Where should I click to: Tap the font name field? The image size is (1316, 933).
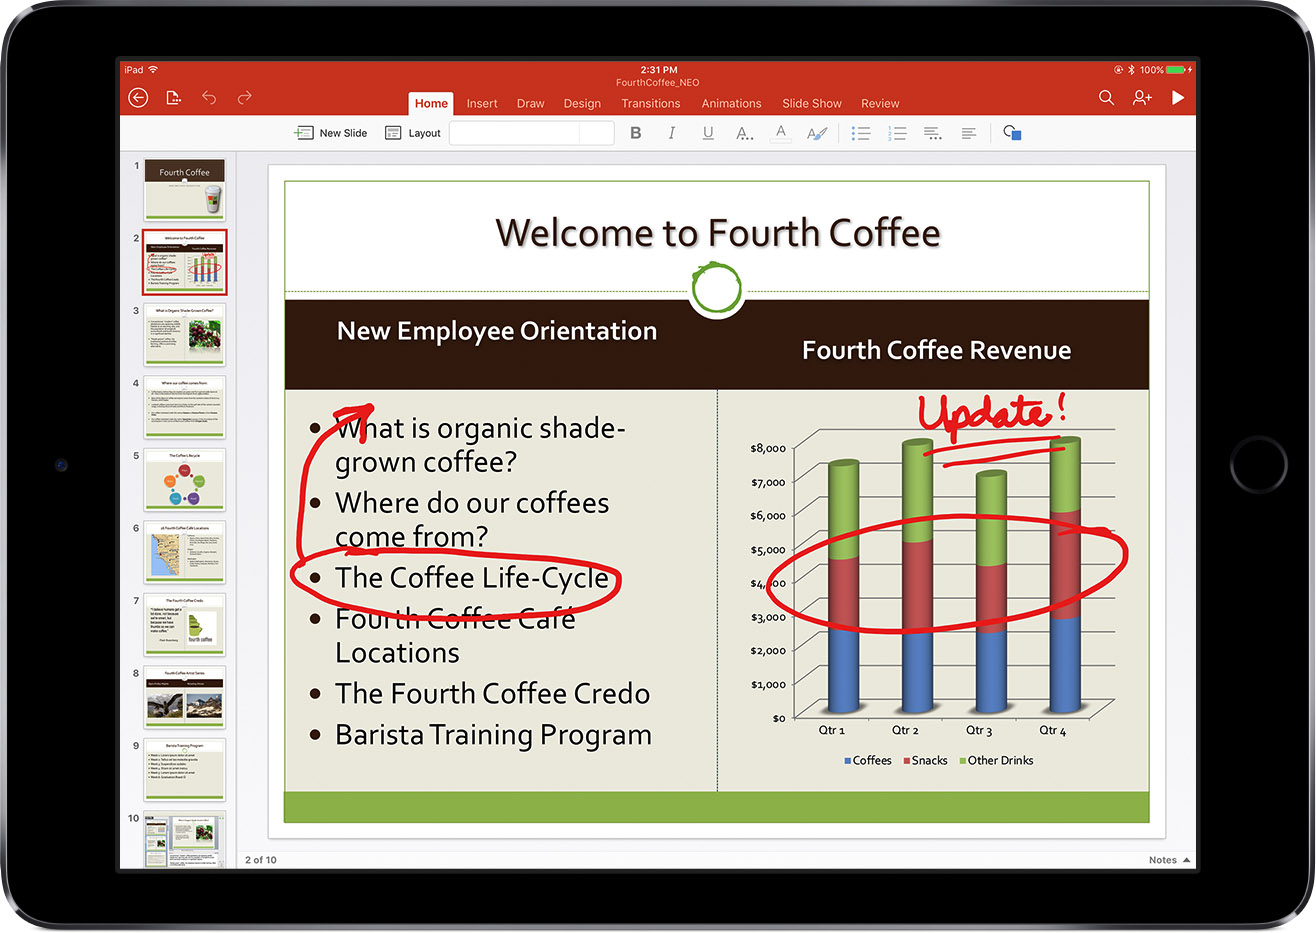[x=514, y=133]
